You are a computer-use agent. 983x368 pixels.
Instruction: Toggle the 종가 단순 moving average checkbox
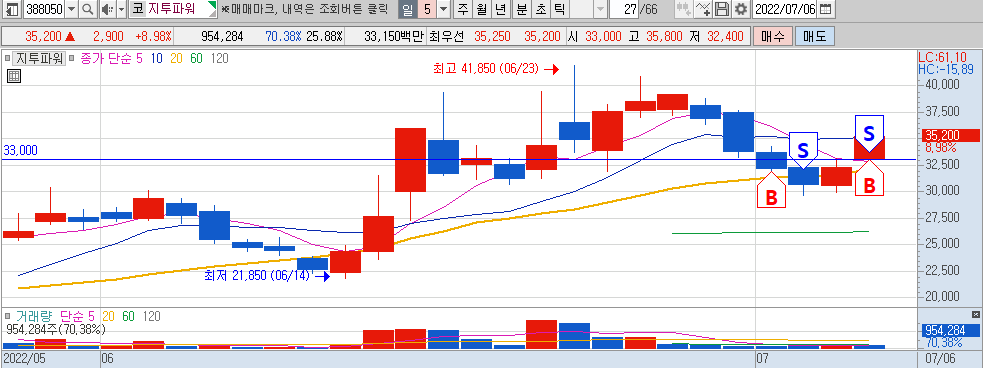click(x=71, y=58)
